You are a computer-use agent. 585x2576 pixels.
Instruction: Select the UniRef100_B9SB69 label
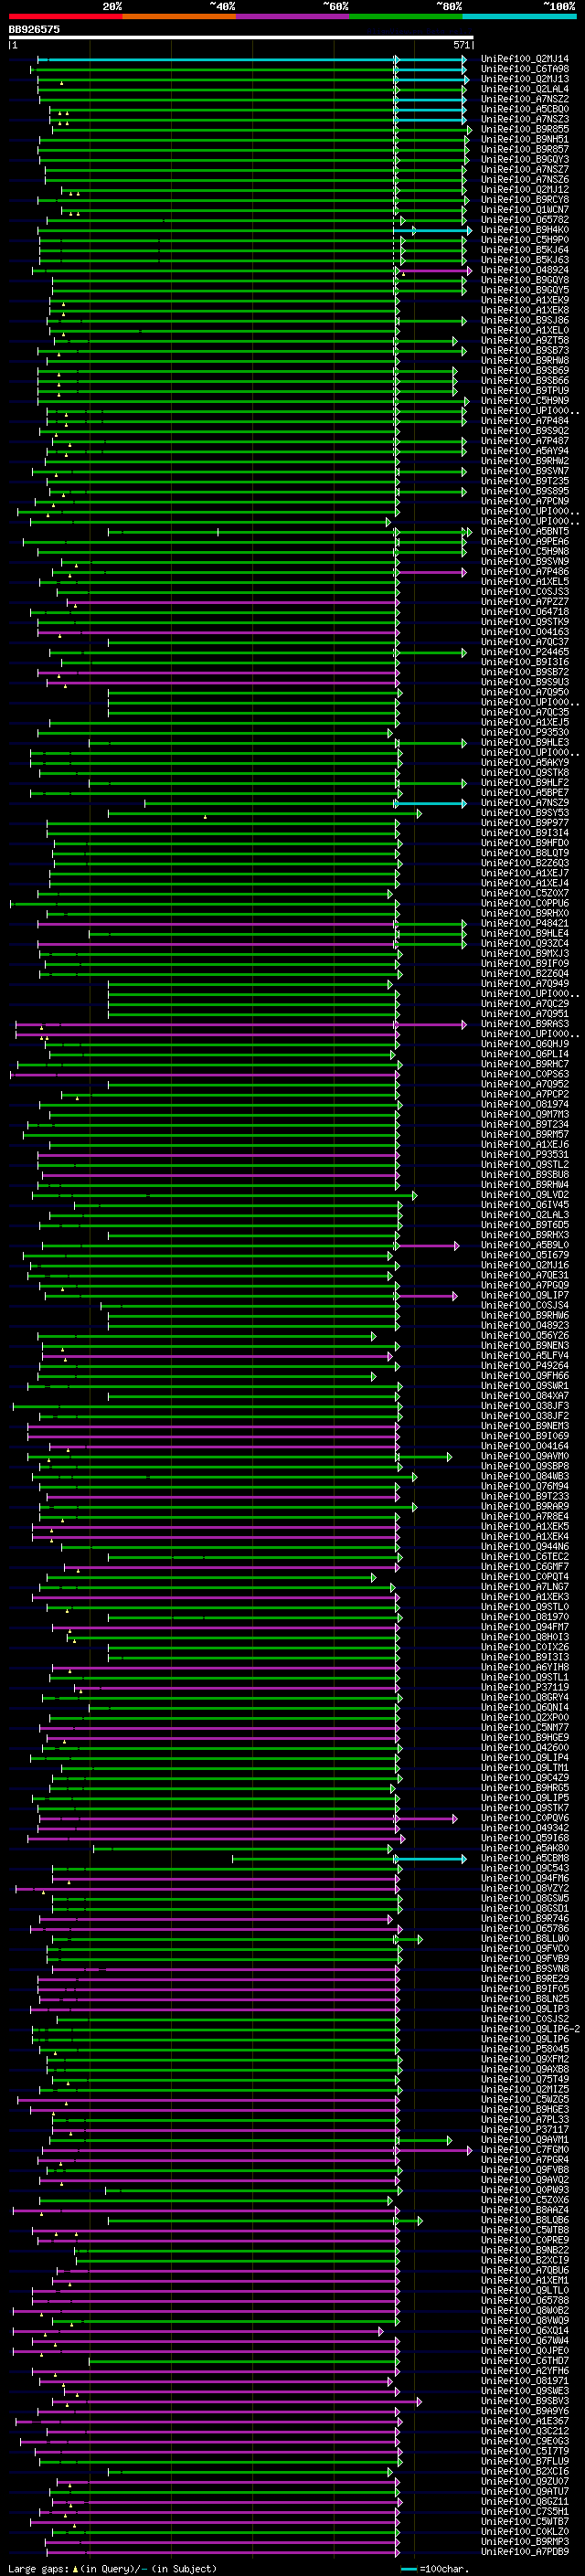tap(525, 371)
